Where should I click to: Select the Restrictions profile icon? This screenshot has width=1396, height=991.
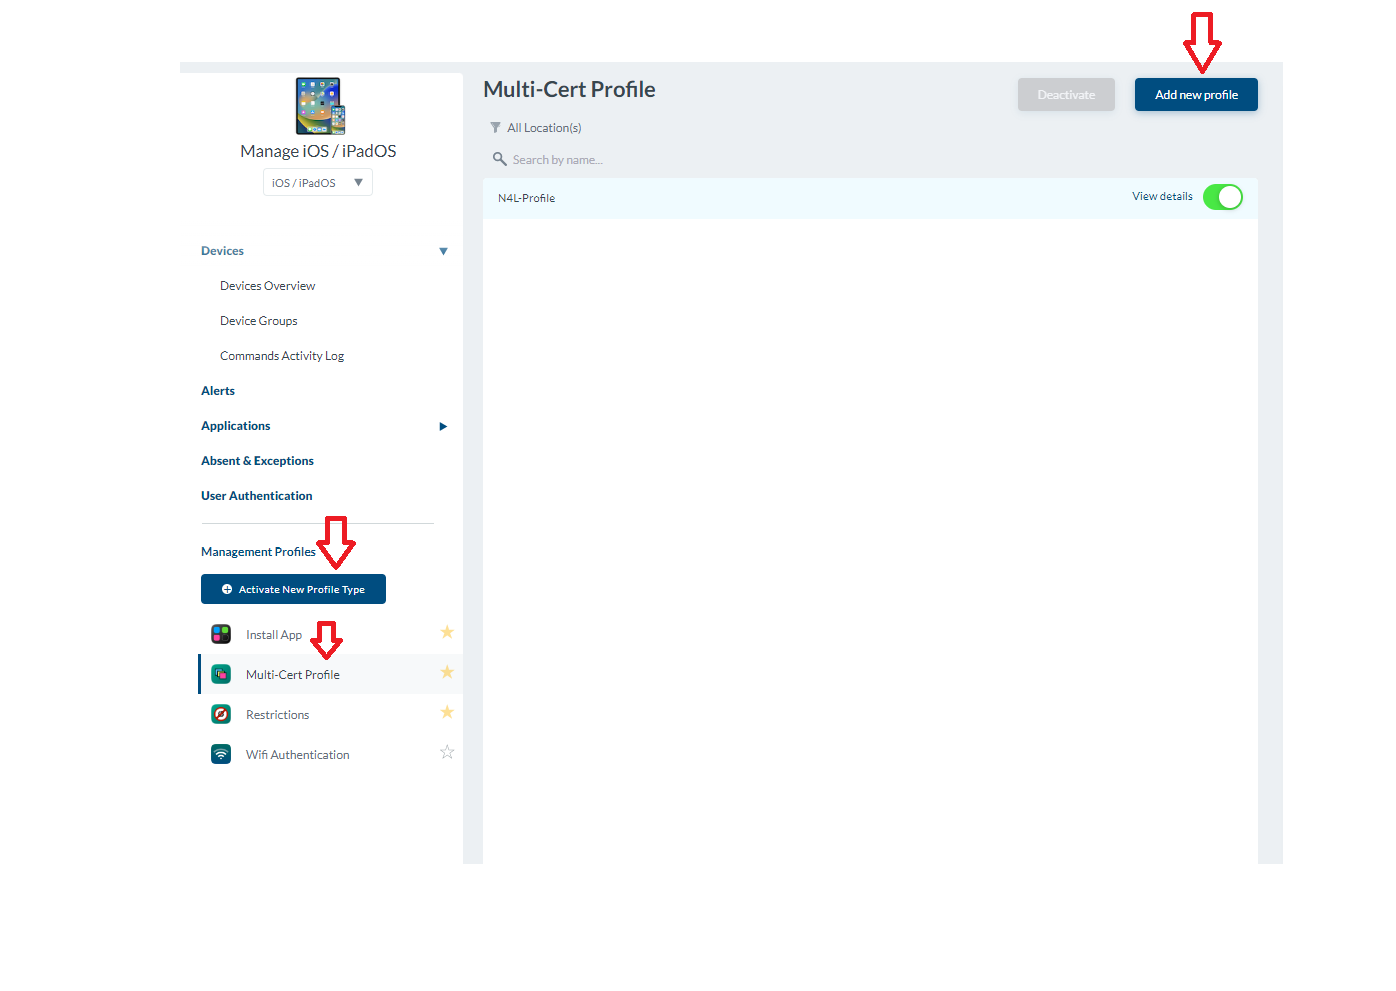click(x=220, y=713)
